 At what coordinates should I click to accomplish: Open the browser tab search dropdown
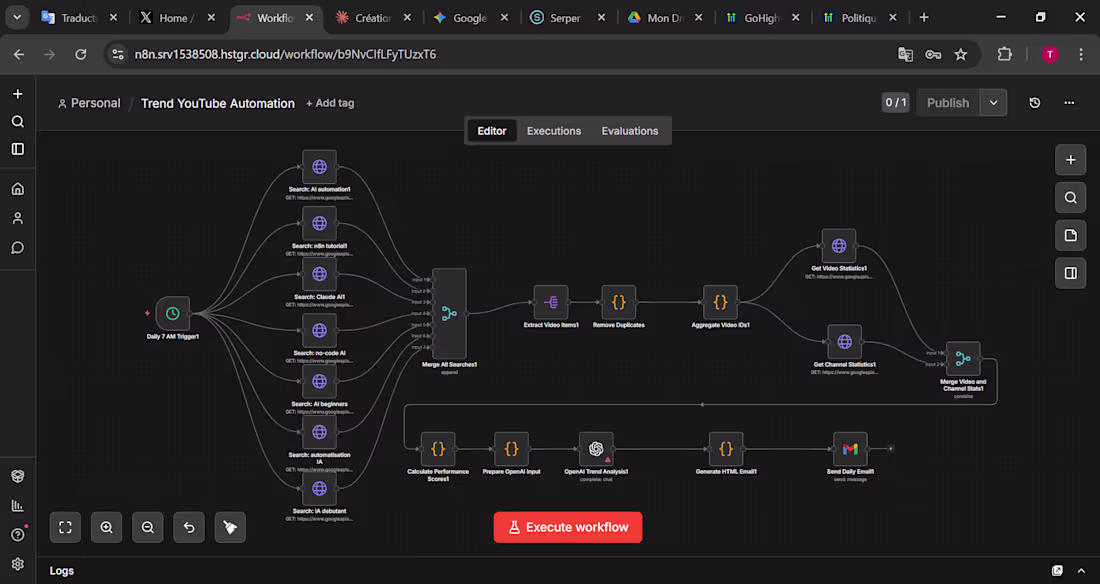[x=17, y=18]
